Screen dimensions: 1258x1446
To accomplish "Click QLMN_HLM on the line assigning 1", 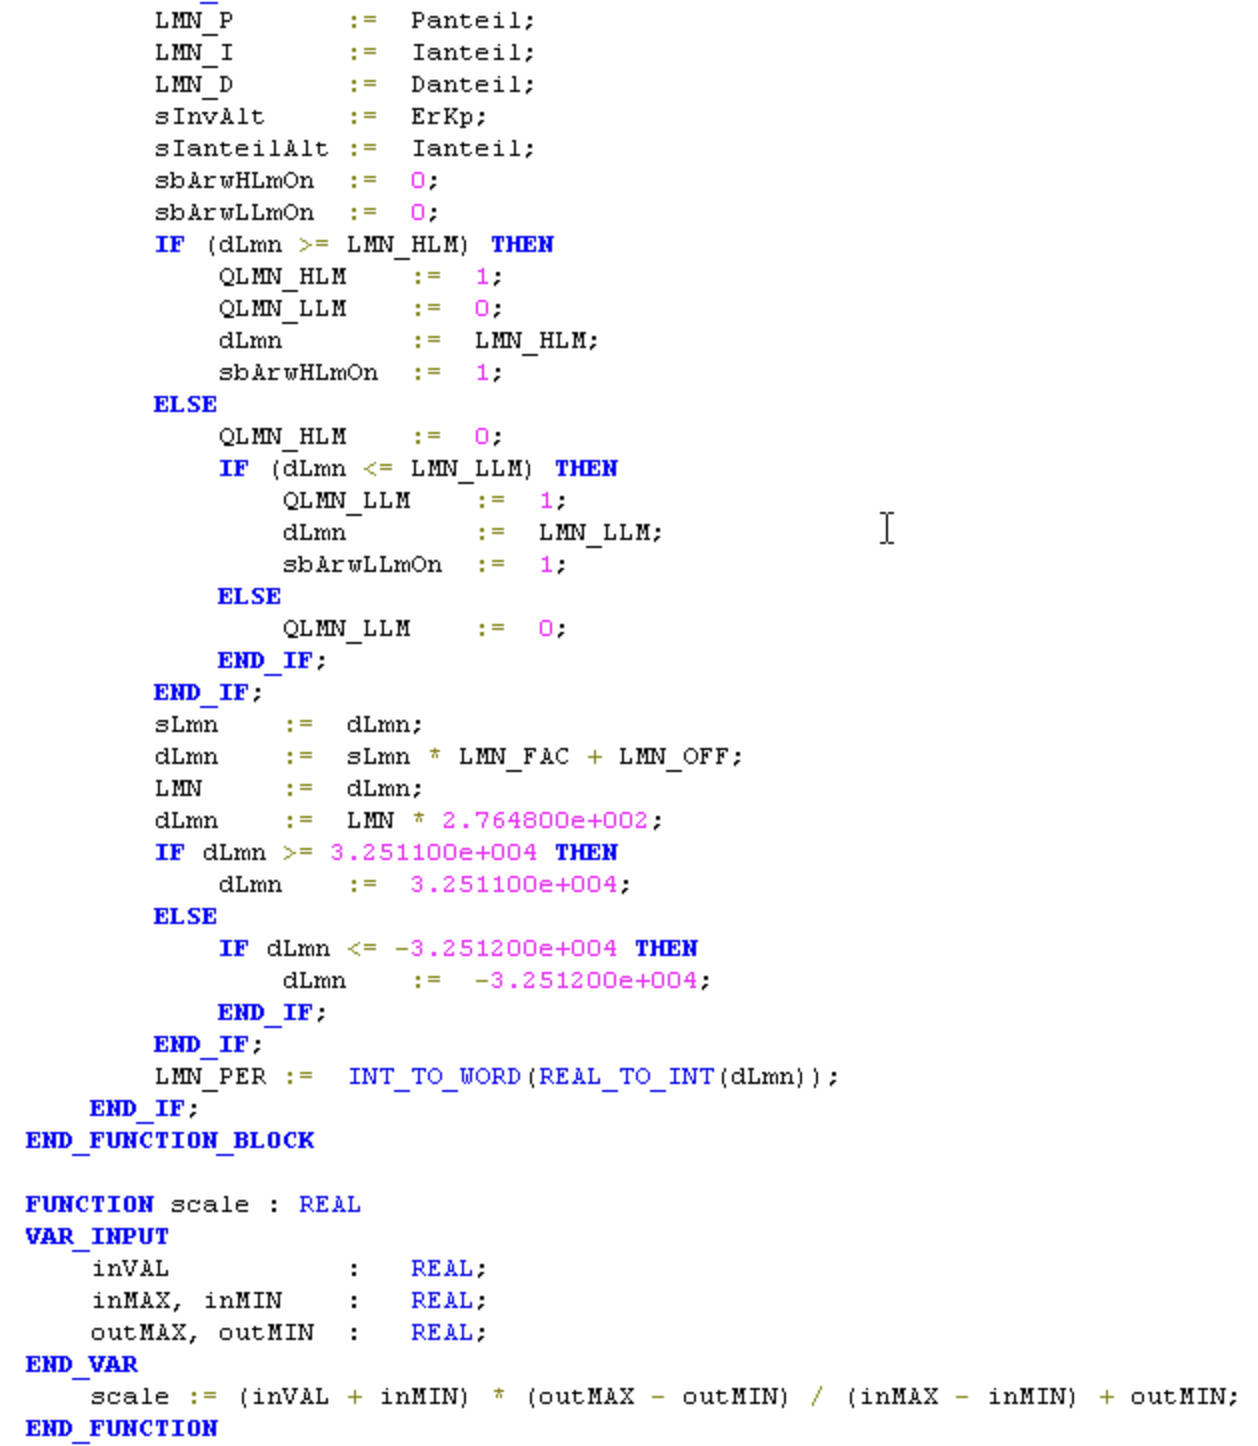I will tap(282, 276).
